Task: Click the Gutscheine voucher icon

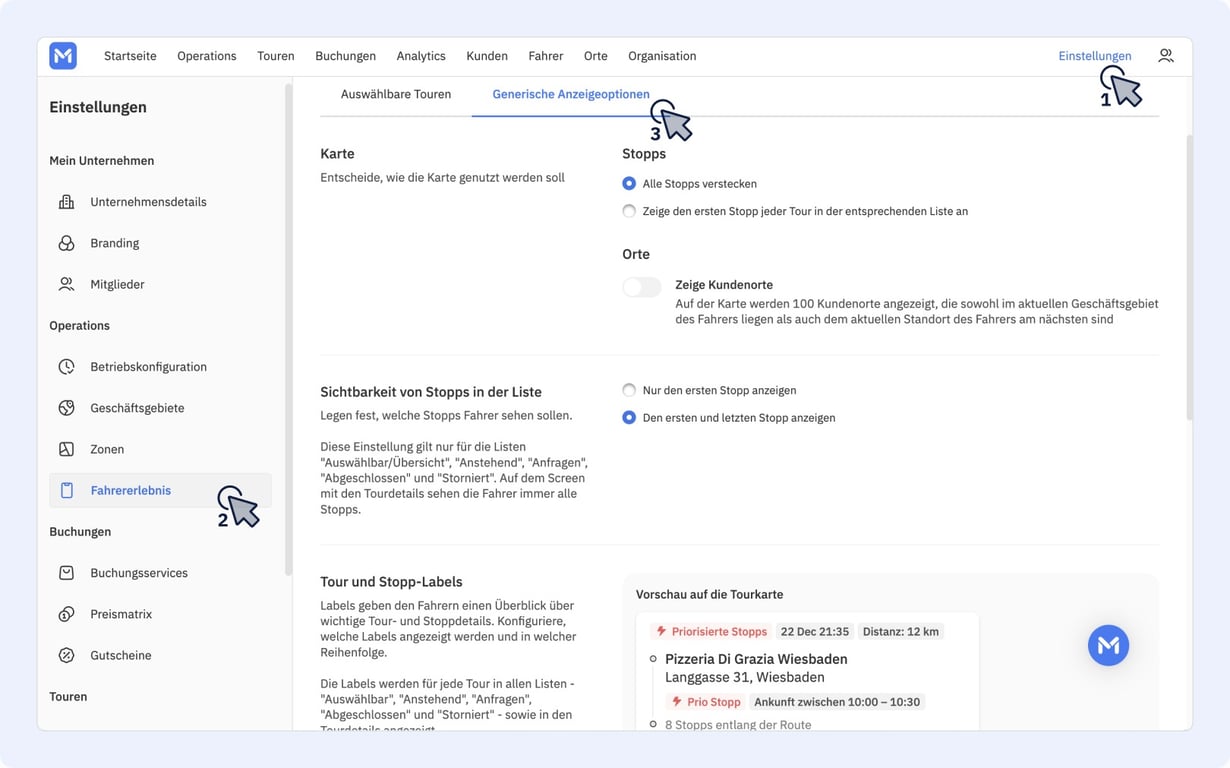Action: (66, 655)
